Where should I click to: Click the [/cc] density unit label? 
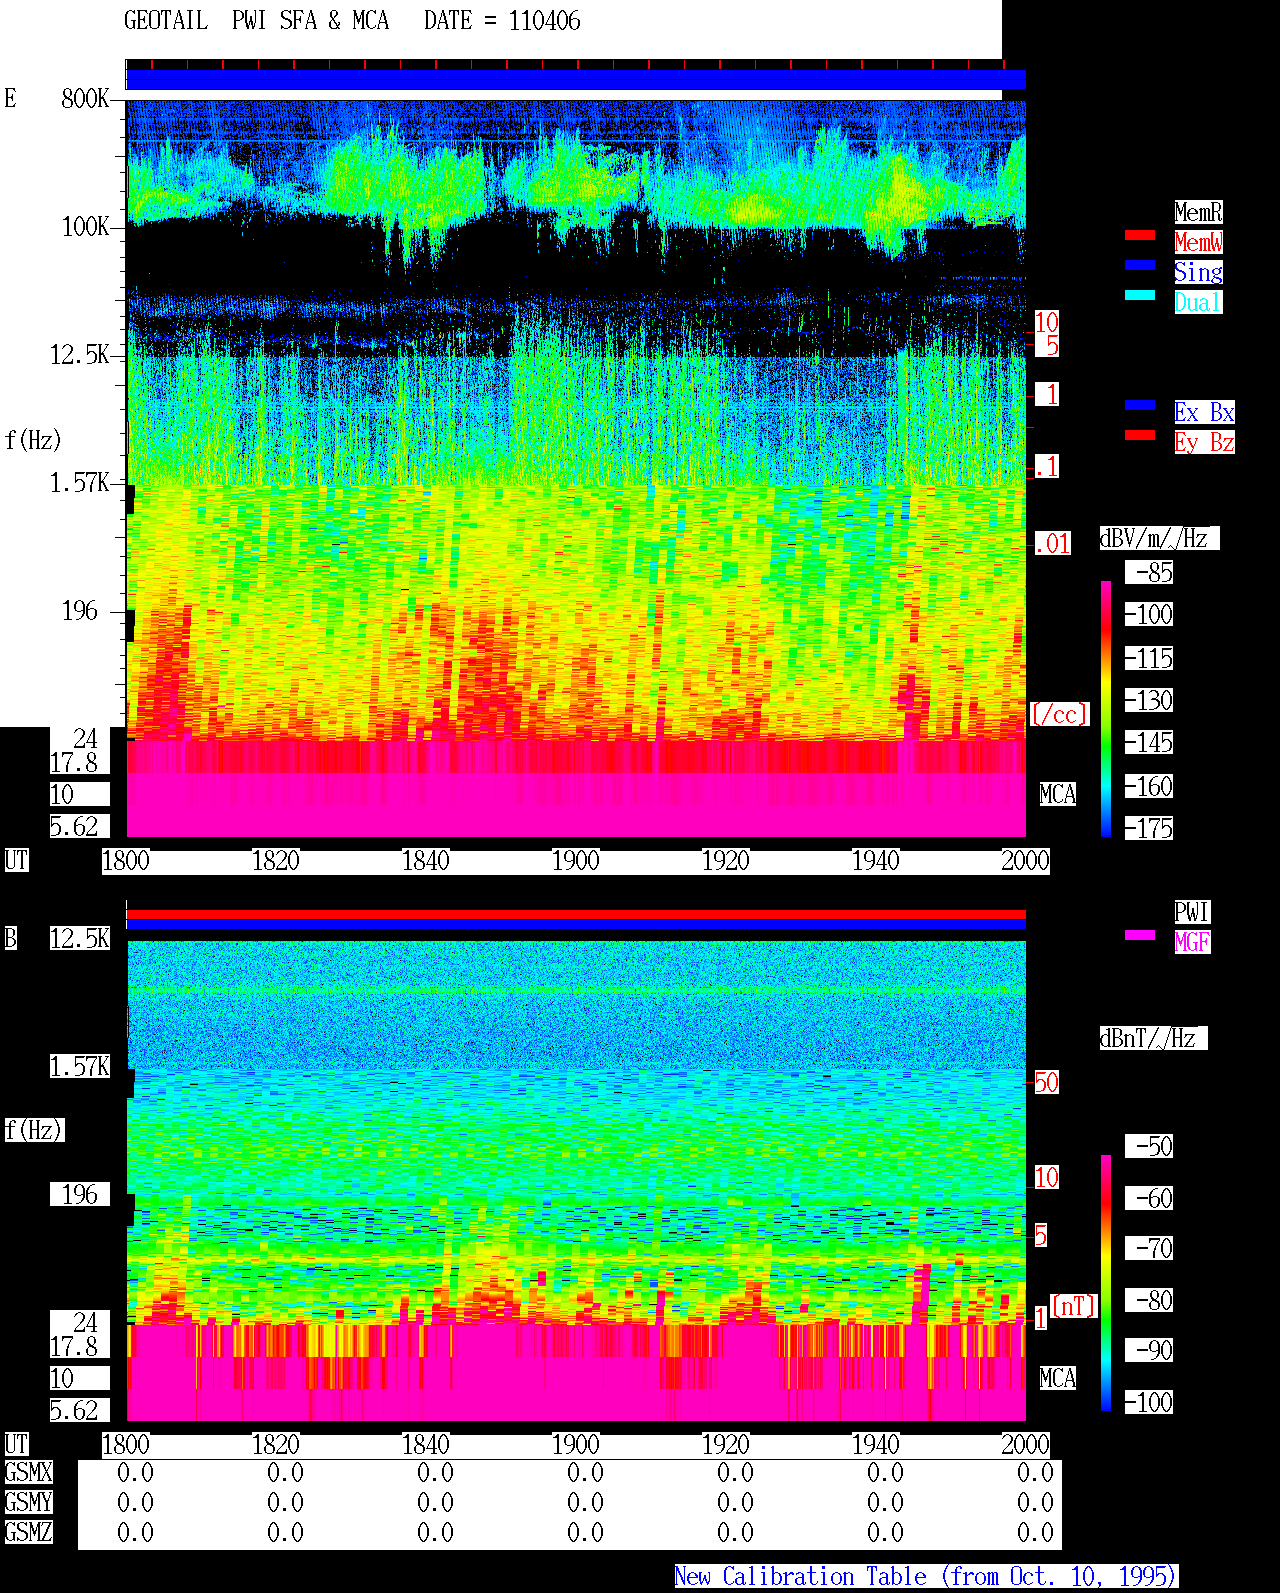pos(1059,714)
